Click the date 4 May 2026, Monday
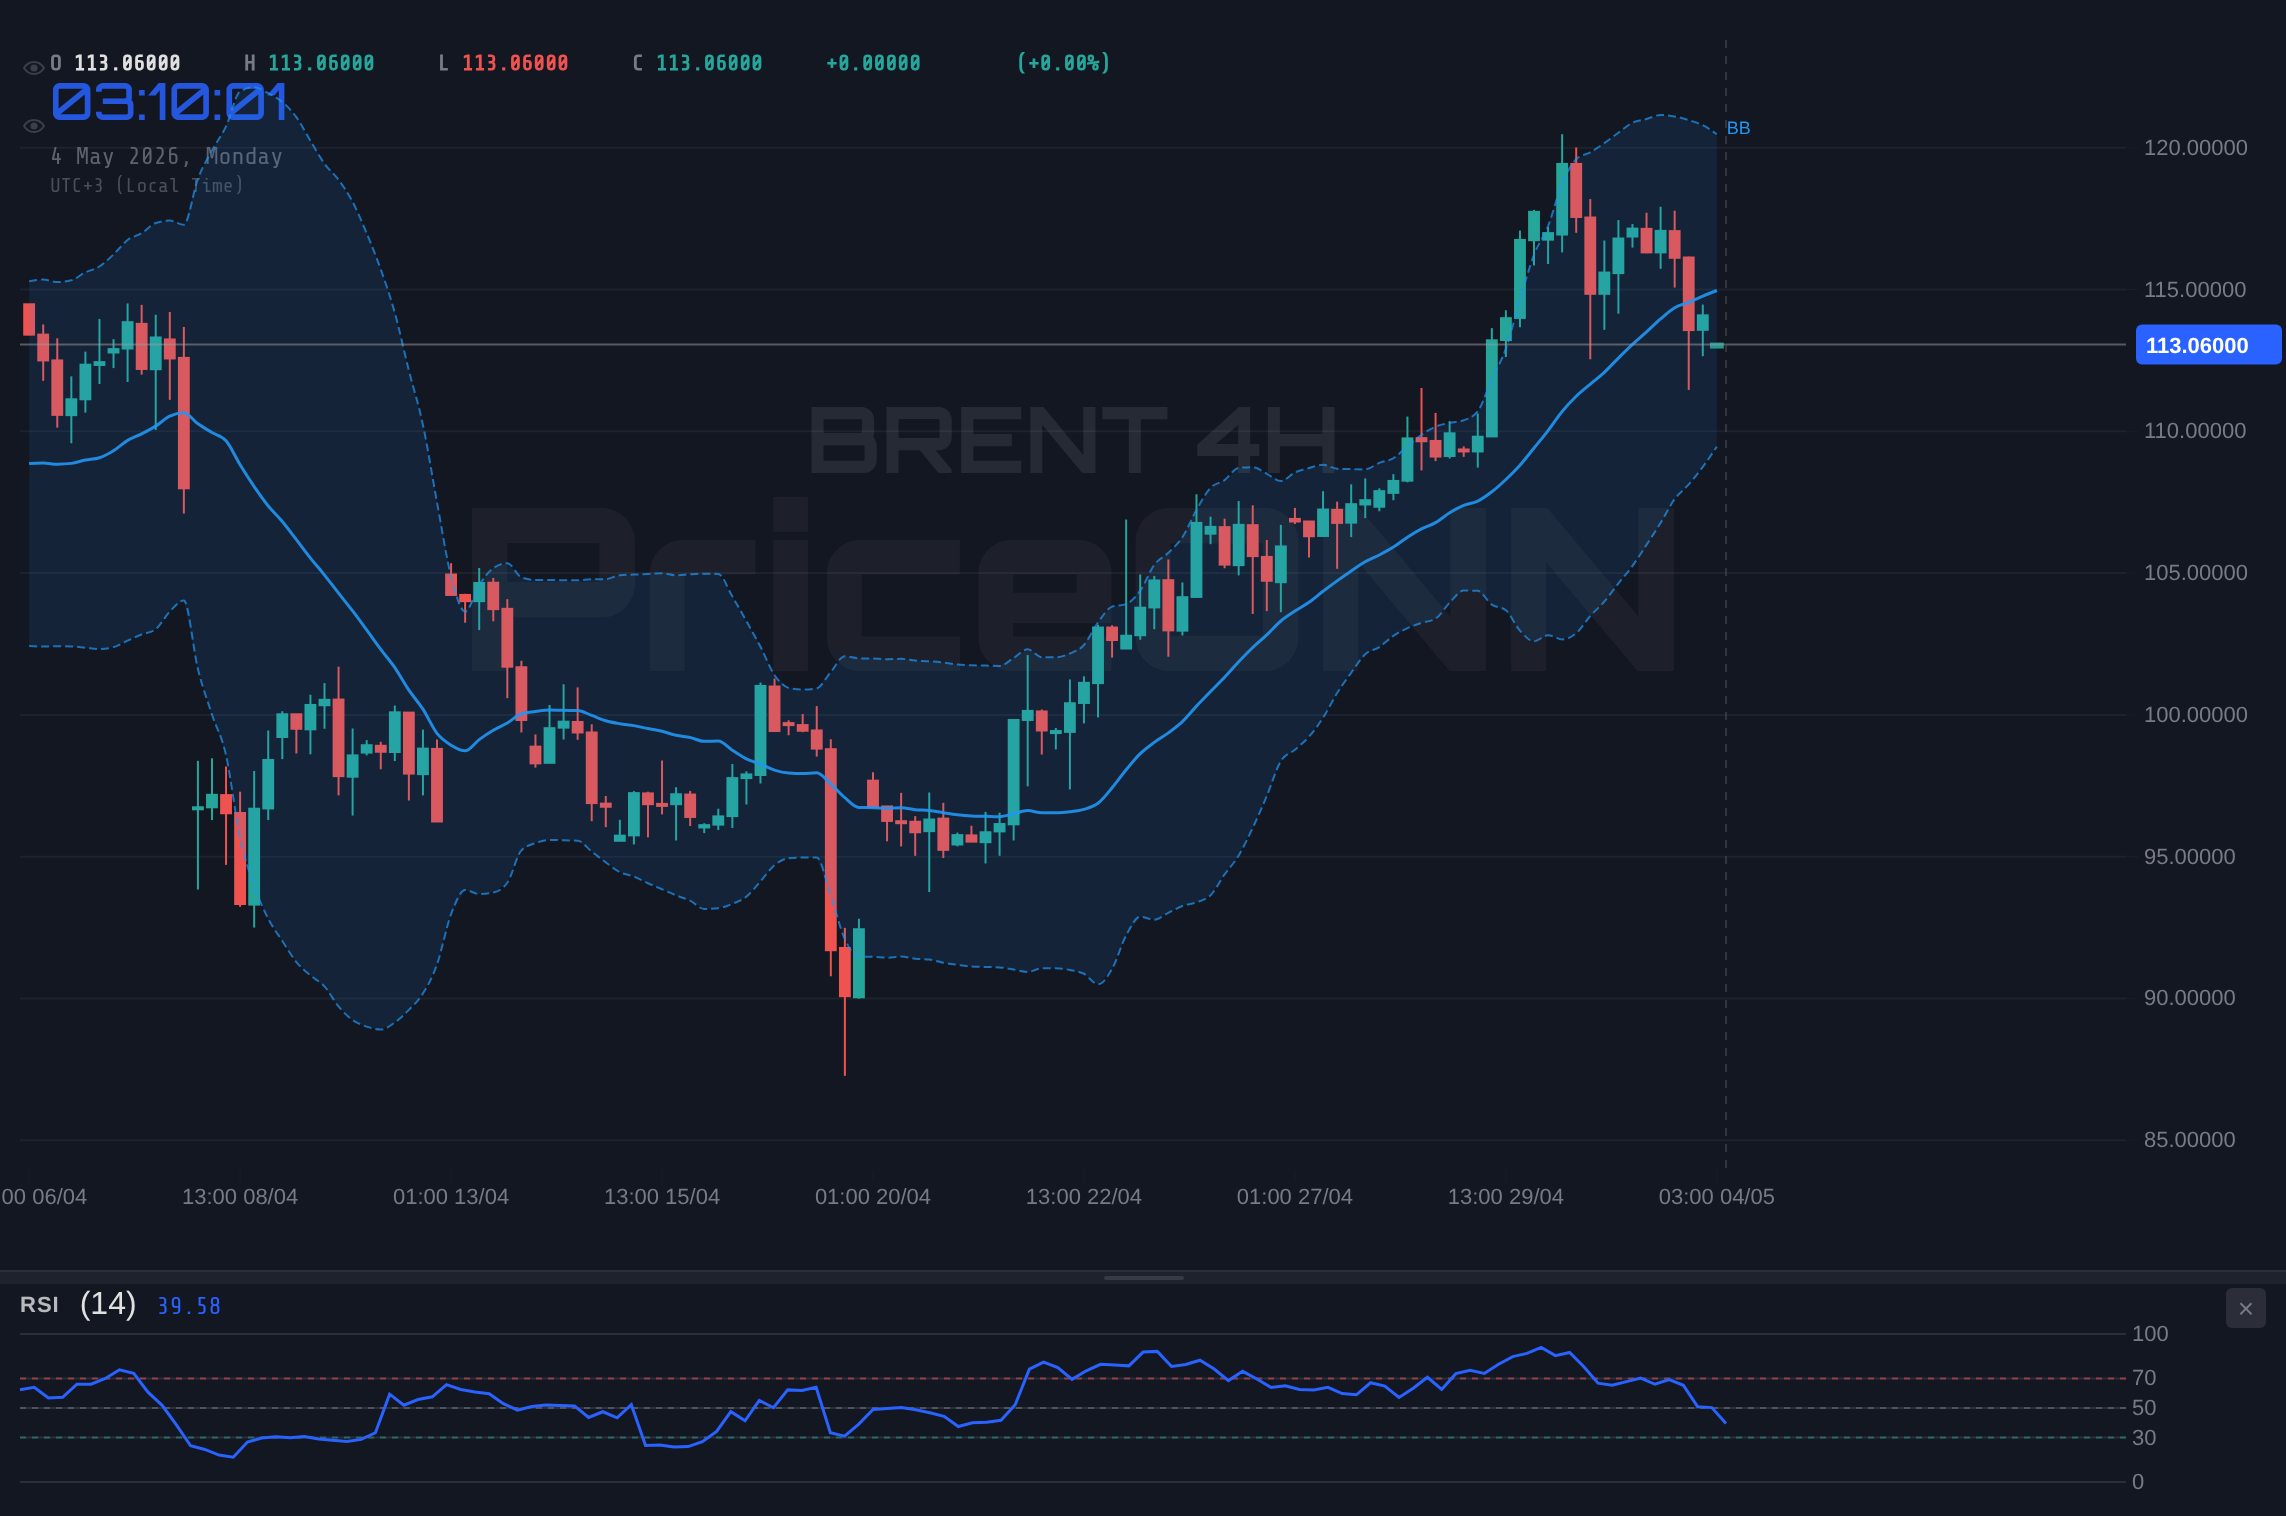2286x1516 pixels. 167,157
